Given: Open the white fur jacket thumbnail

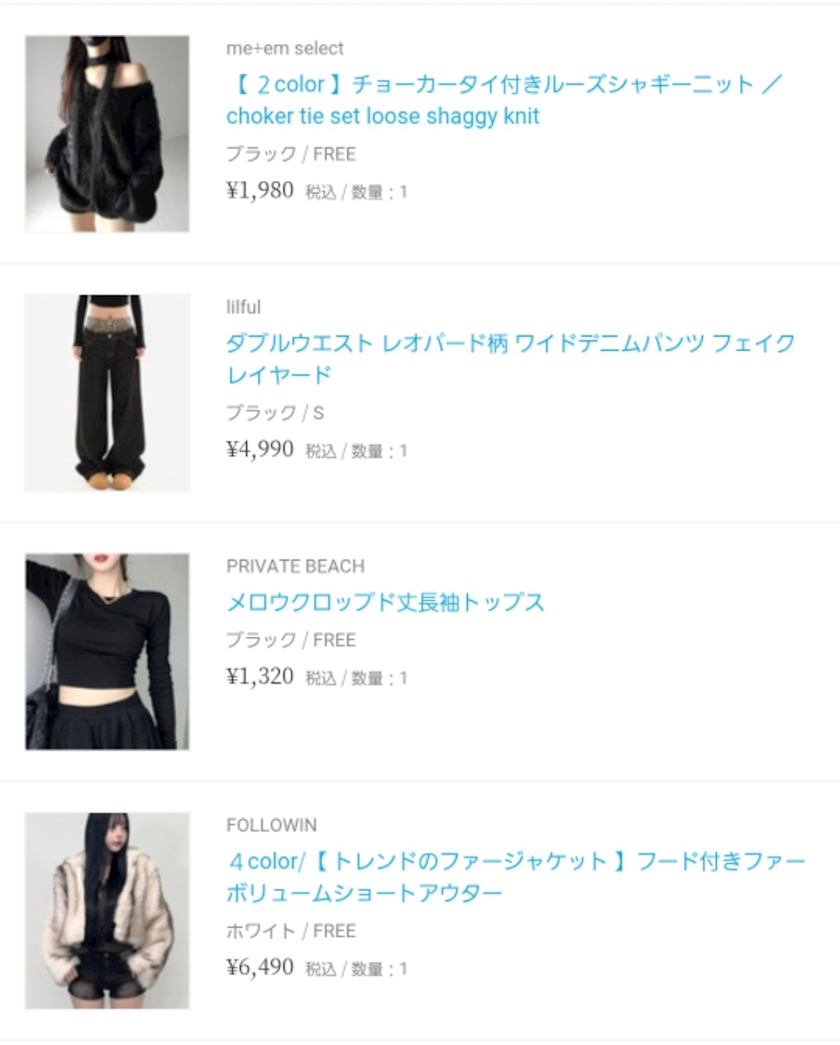Looking at the screenshot, I should point(107,910).
